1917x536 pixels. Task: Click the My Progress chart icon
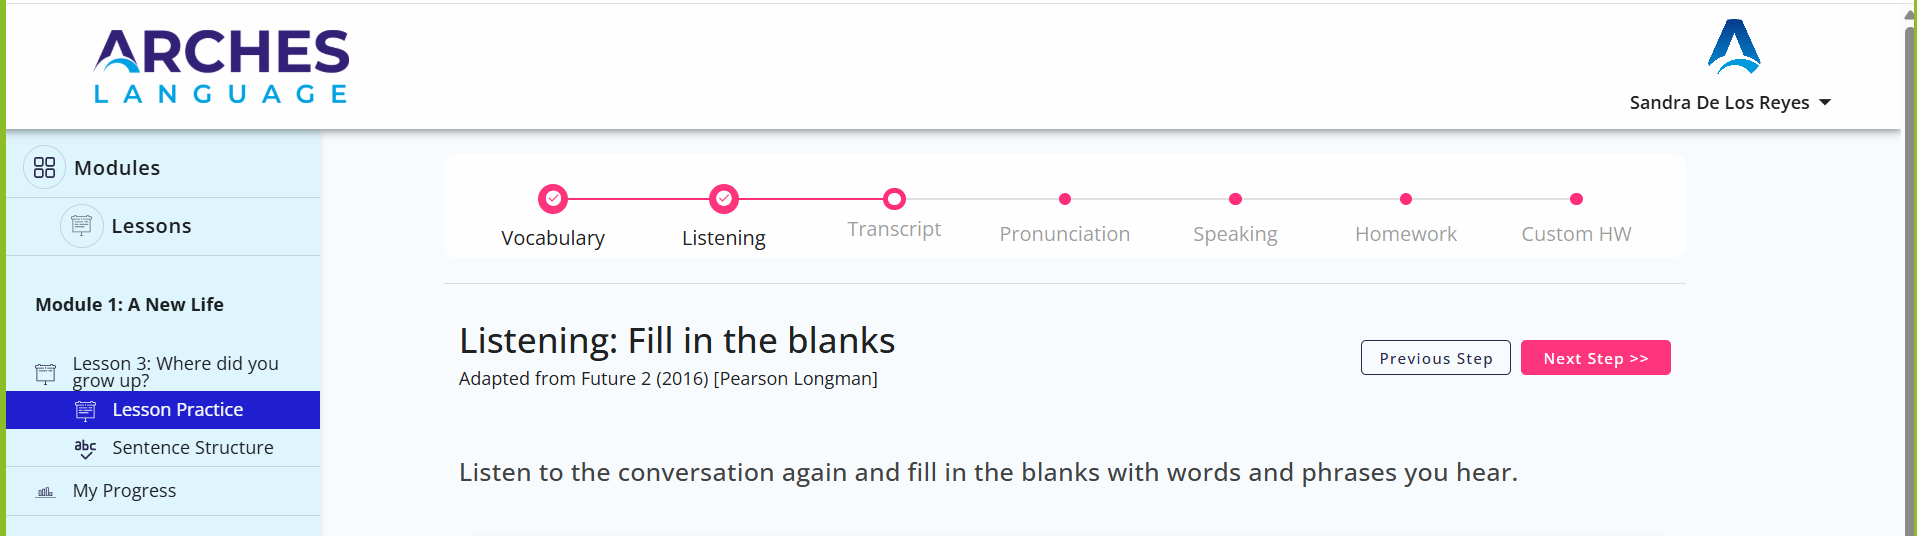pos(46,492)
